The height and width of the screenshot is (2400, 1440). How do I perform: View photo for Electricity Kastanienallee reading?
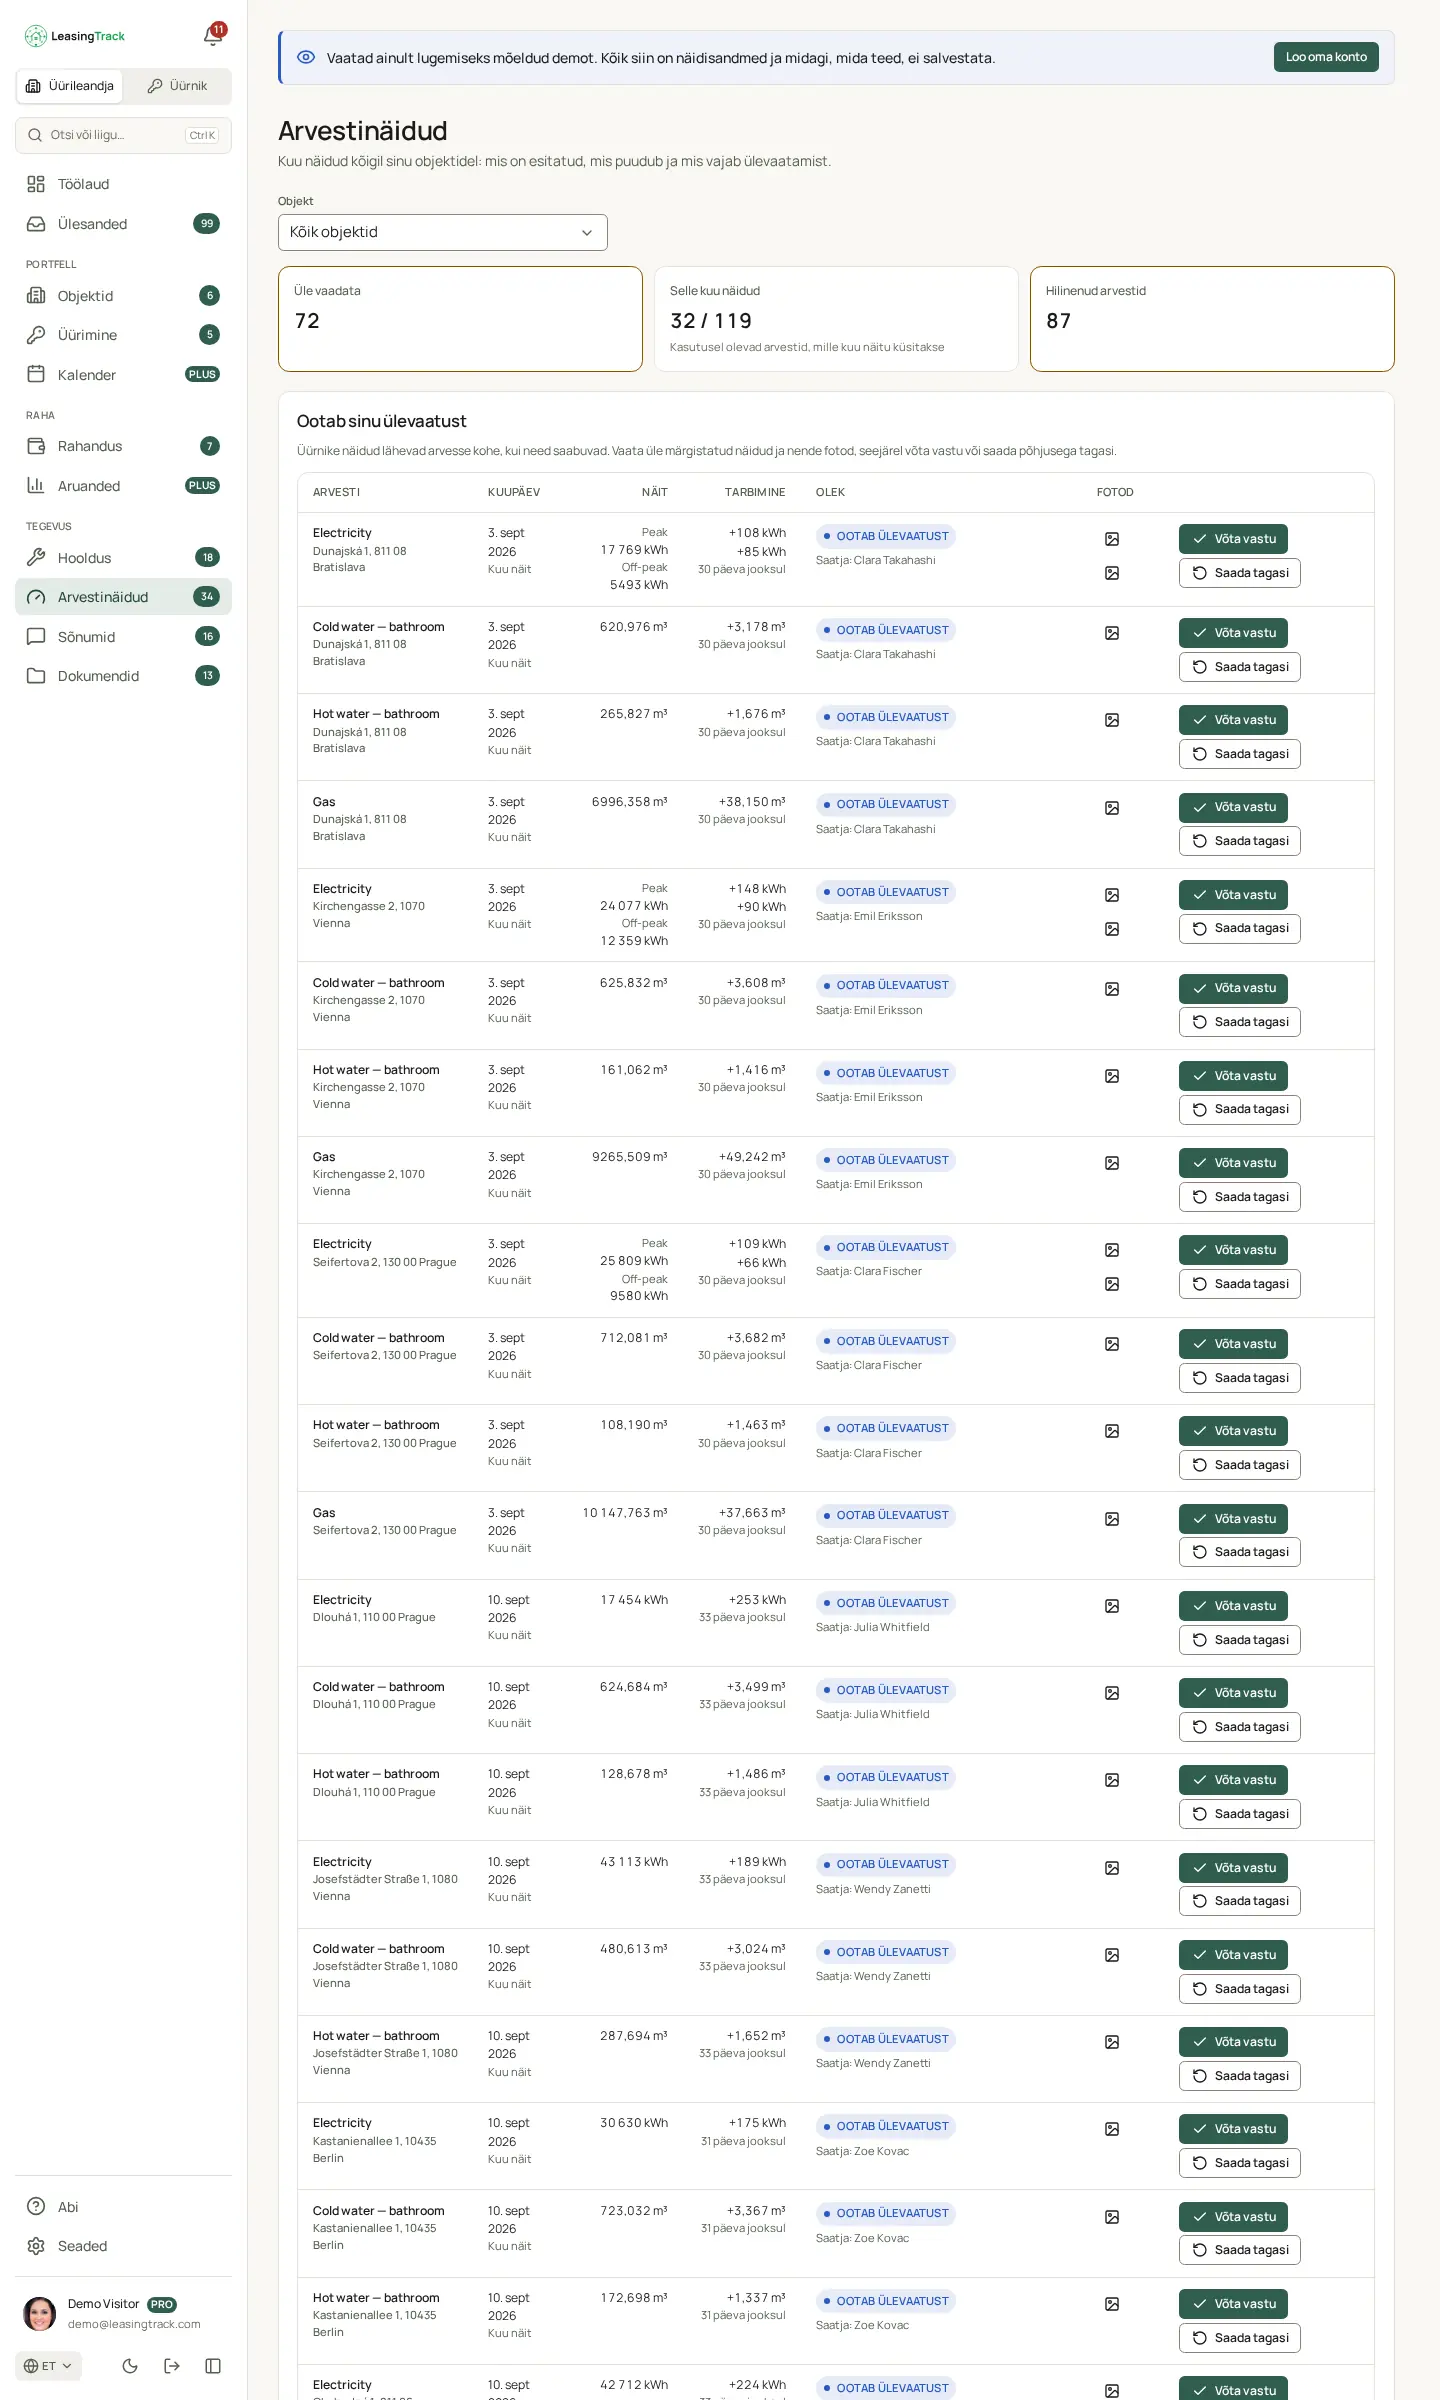(x=1112, y=2129)
